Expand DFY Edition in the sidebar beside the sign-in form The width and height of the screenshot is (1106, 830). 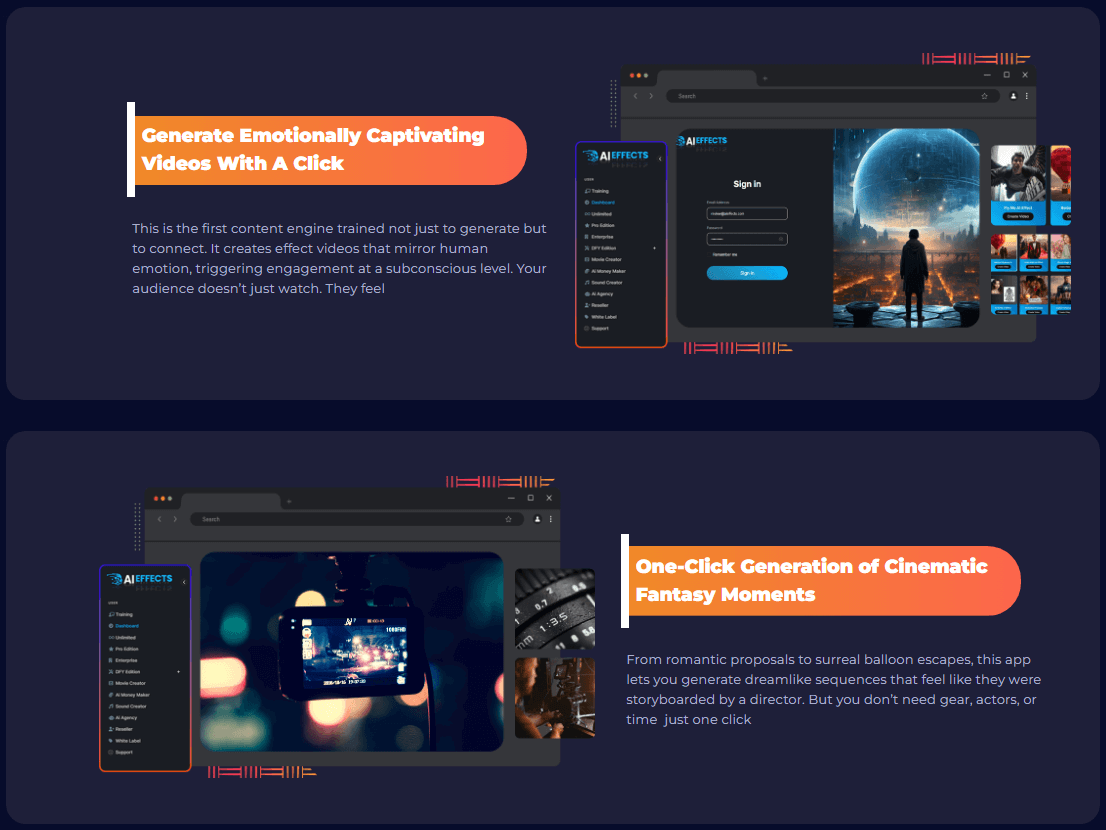pyautogui.click(x=655, y=248)
